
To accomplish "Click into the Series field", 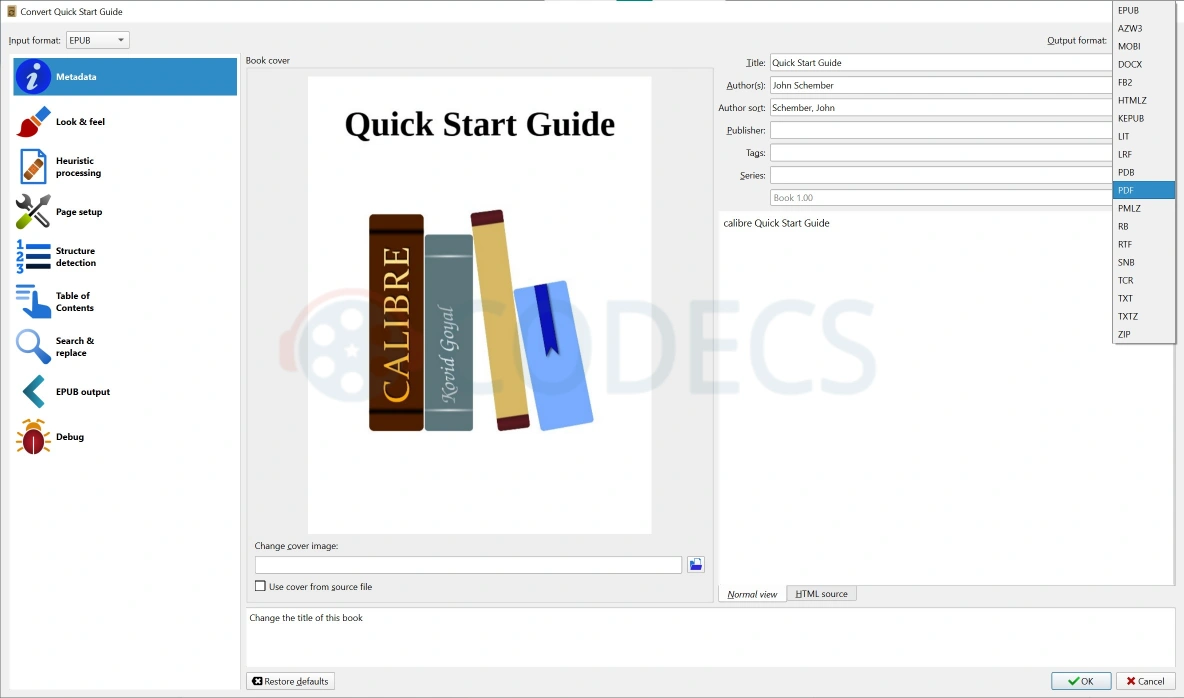I will [x=941, y=175].
